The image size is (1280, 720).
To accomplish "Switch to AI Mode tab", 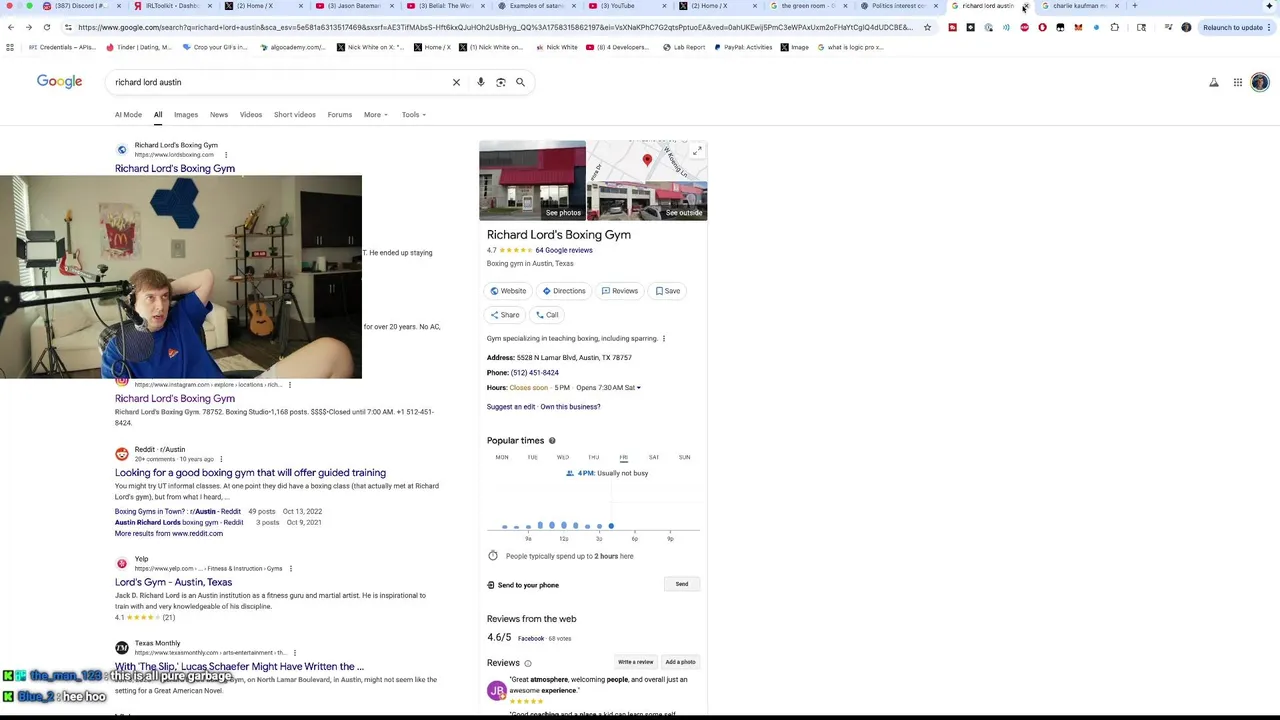I will tap(128, 115).
